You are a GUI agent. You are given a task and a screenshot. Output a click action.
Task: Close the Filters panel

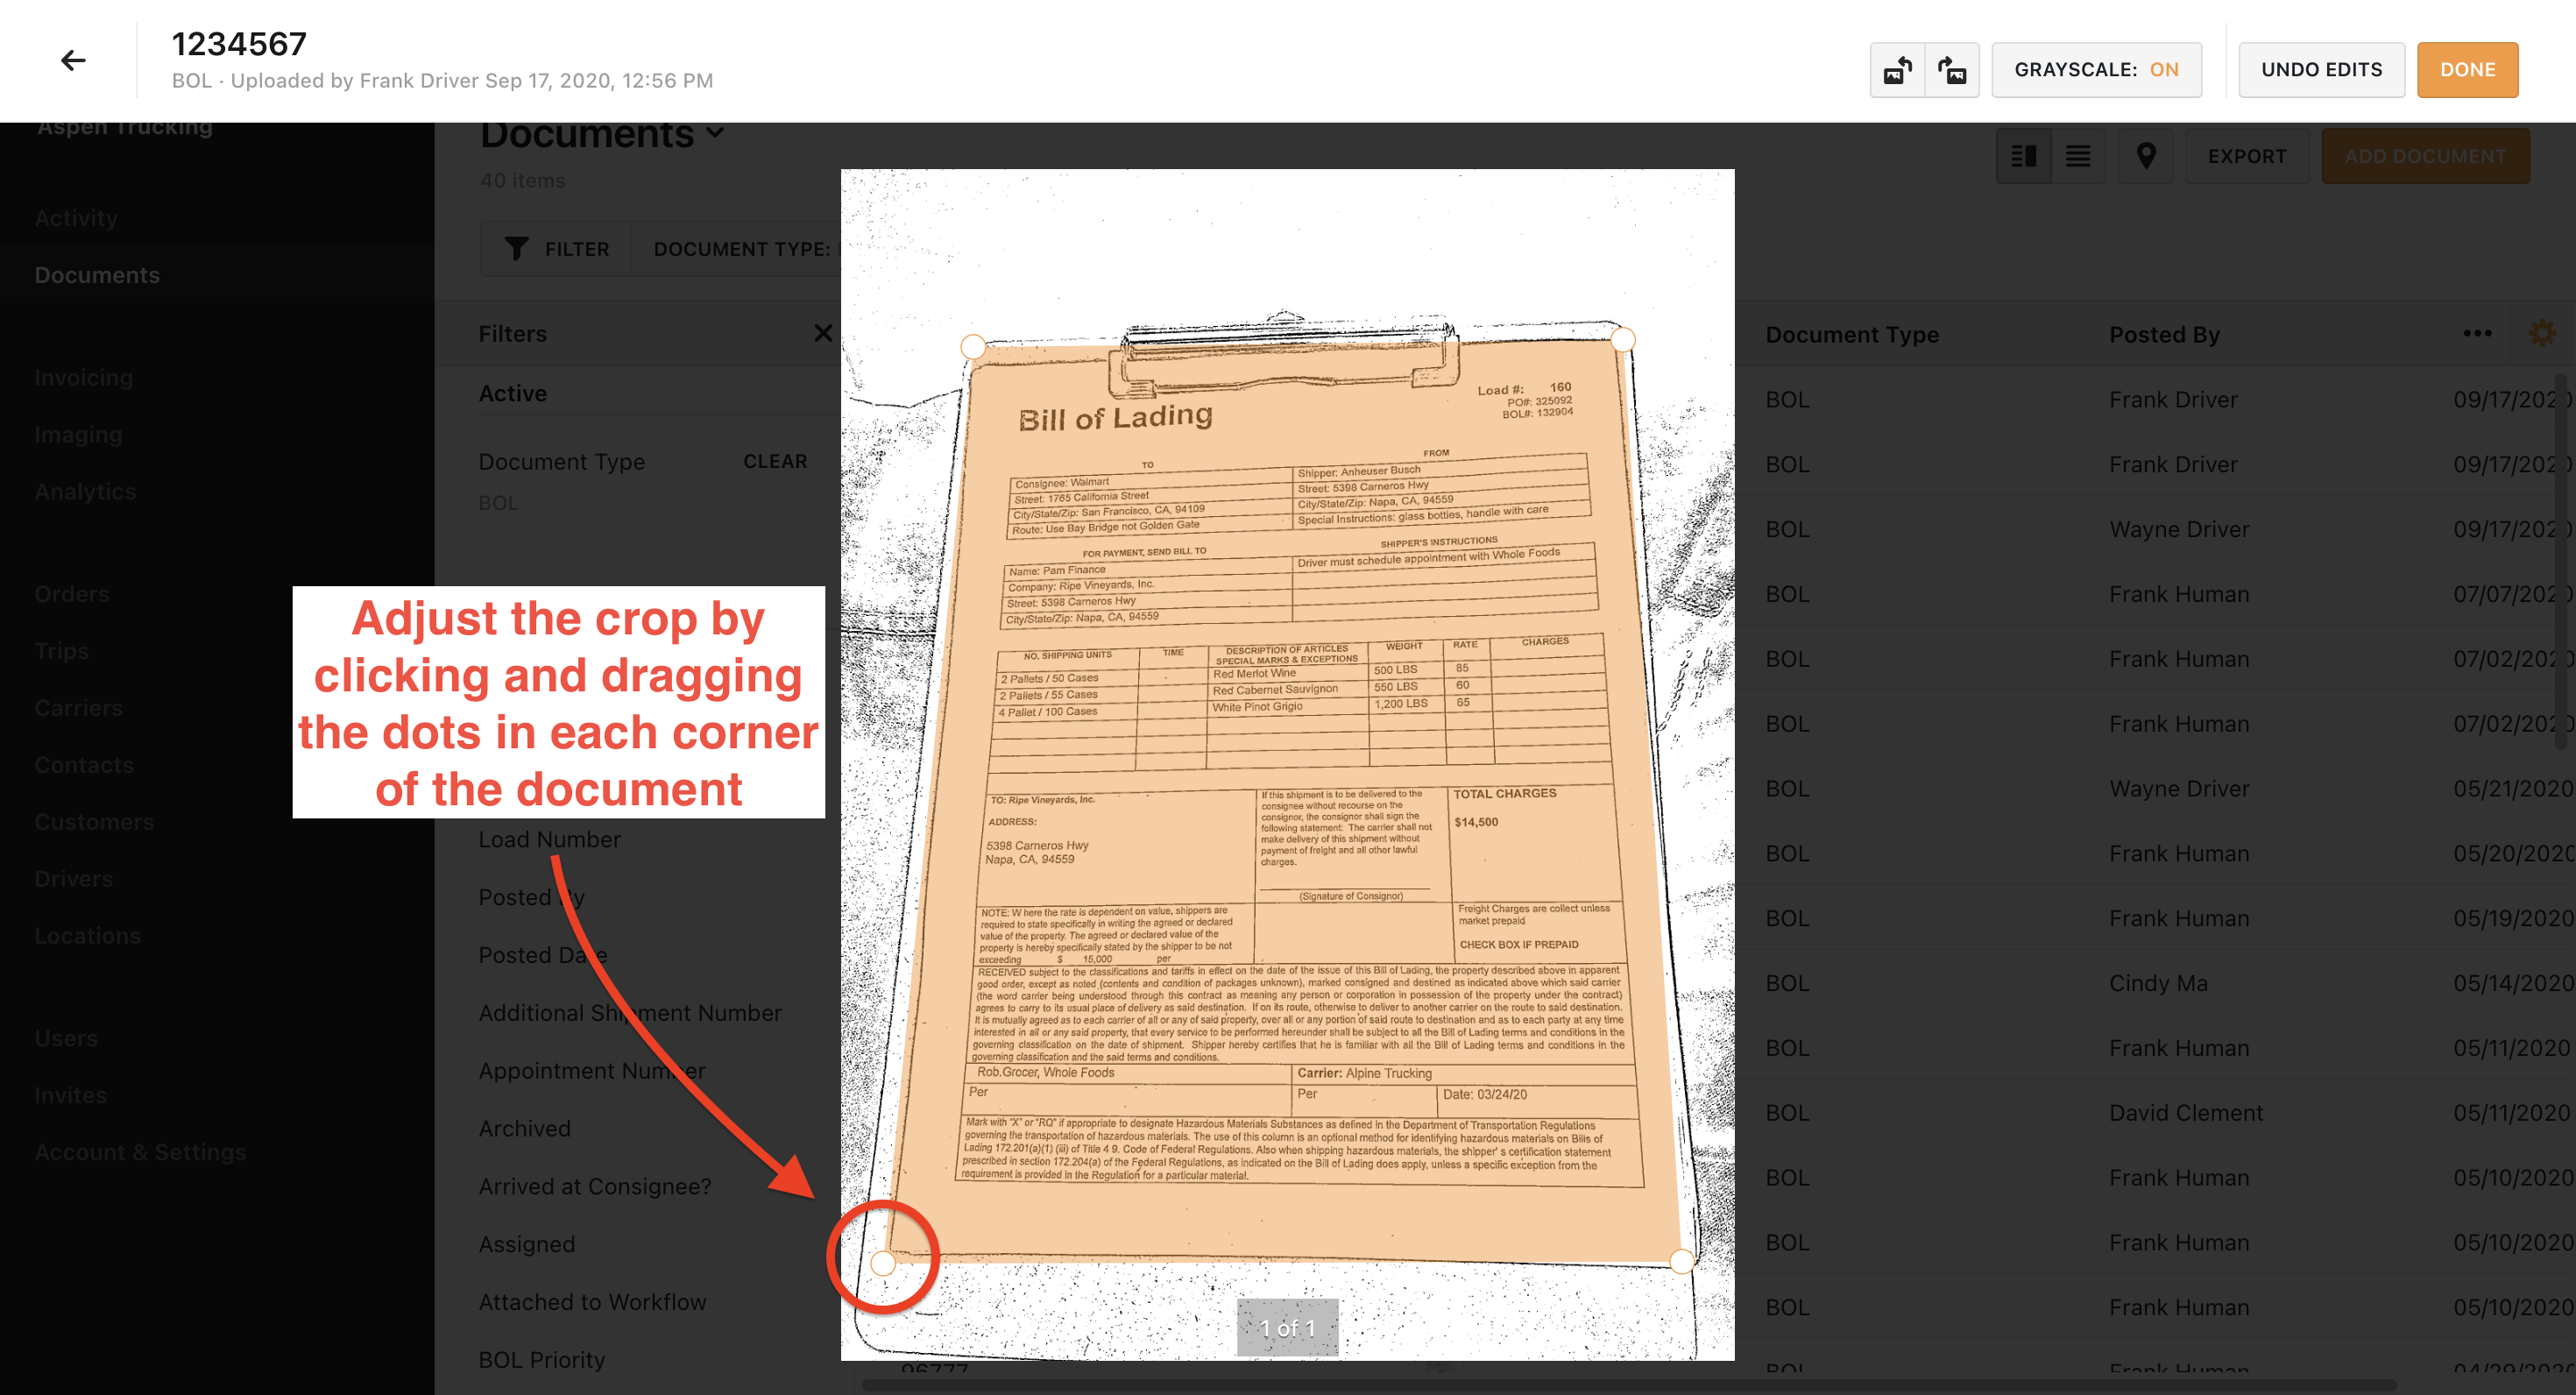coord(823,333)
